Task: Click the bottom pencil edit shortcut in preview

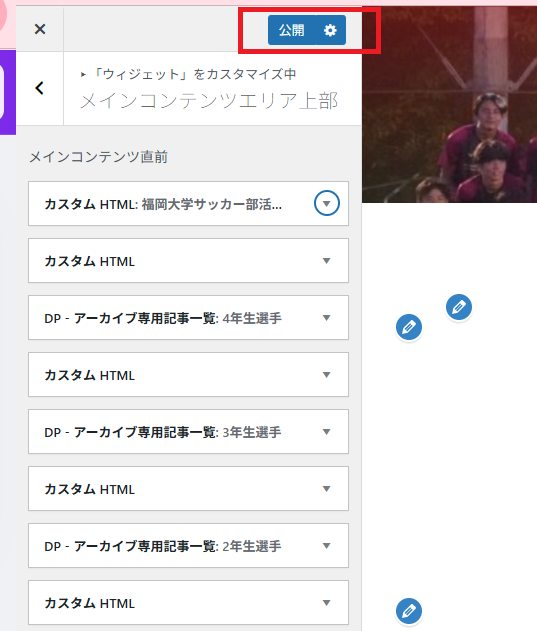Action: pyautogui.click(x=409, y=611)
